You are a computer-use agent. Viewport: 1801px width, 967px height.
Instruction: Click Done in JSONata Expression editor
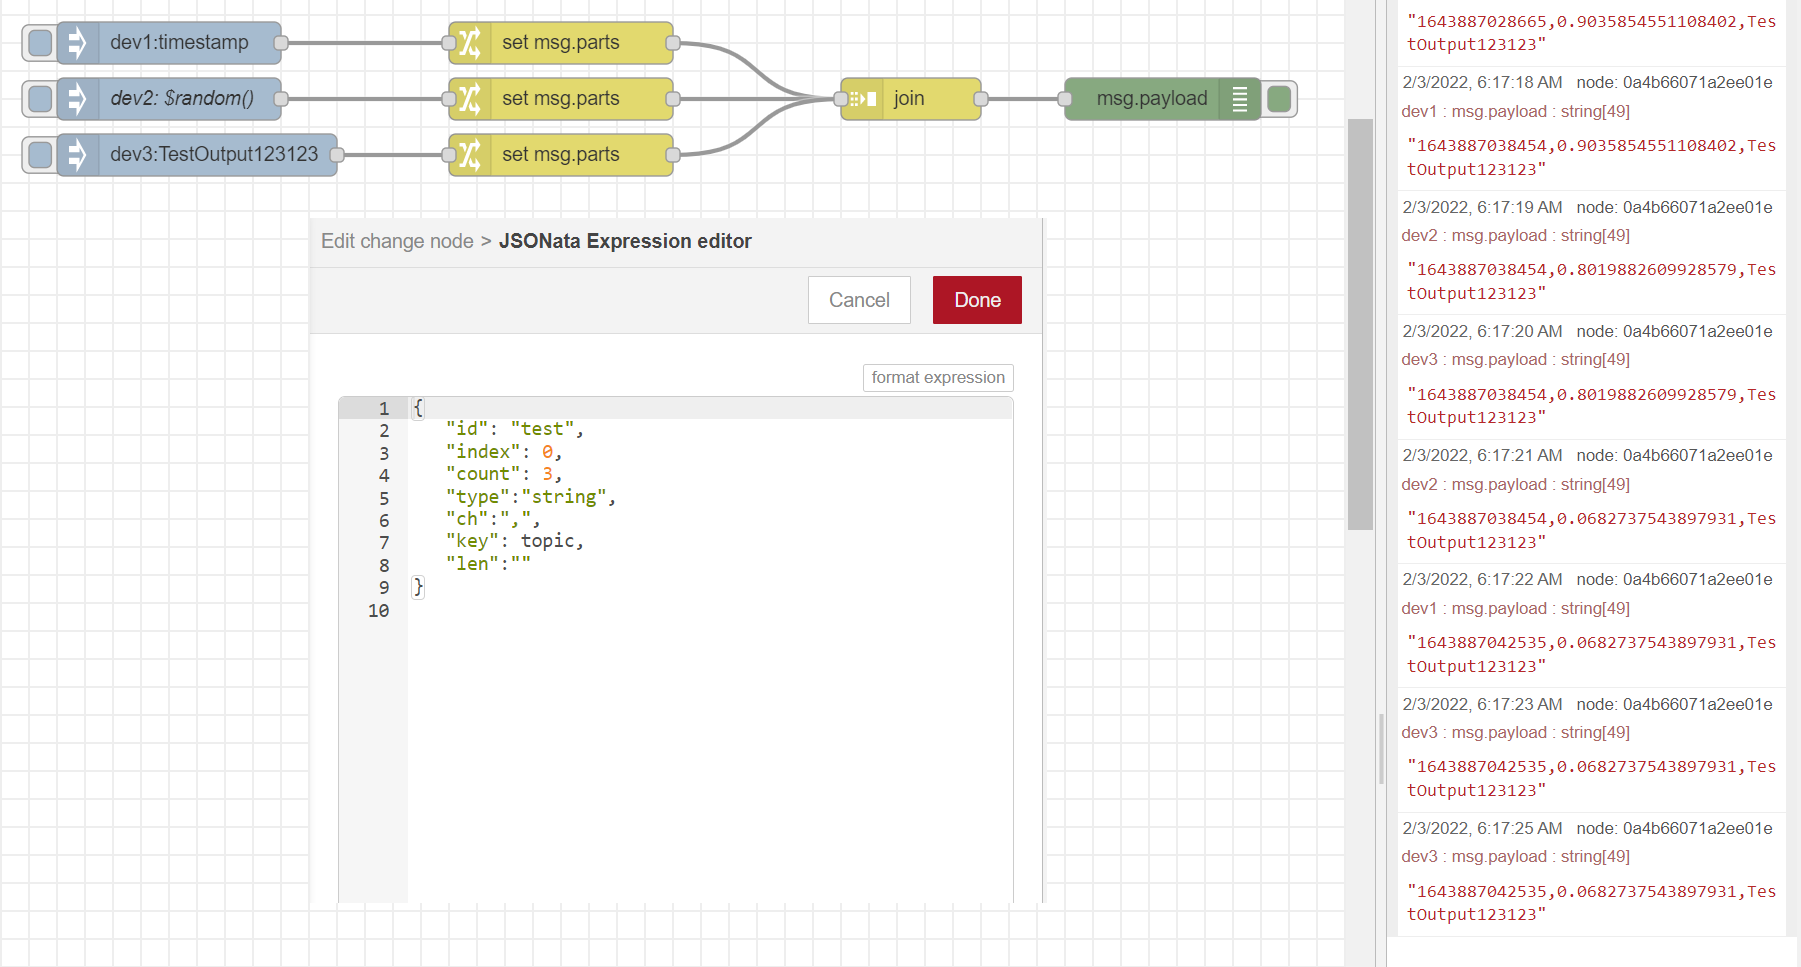[x=977, y=300]
